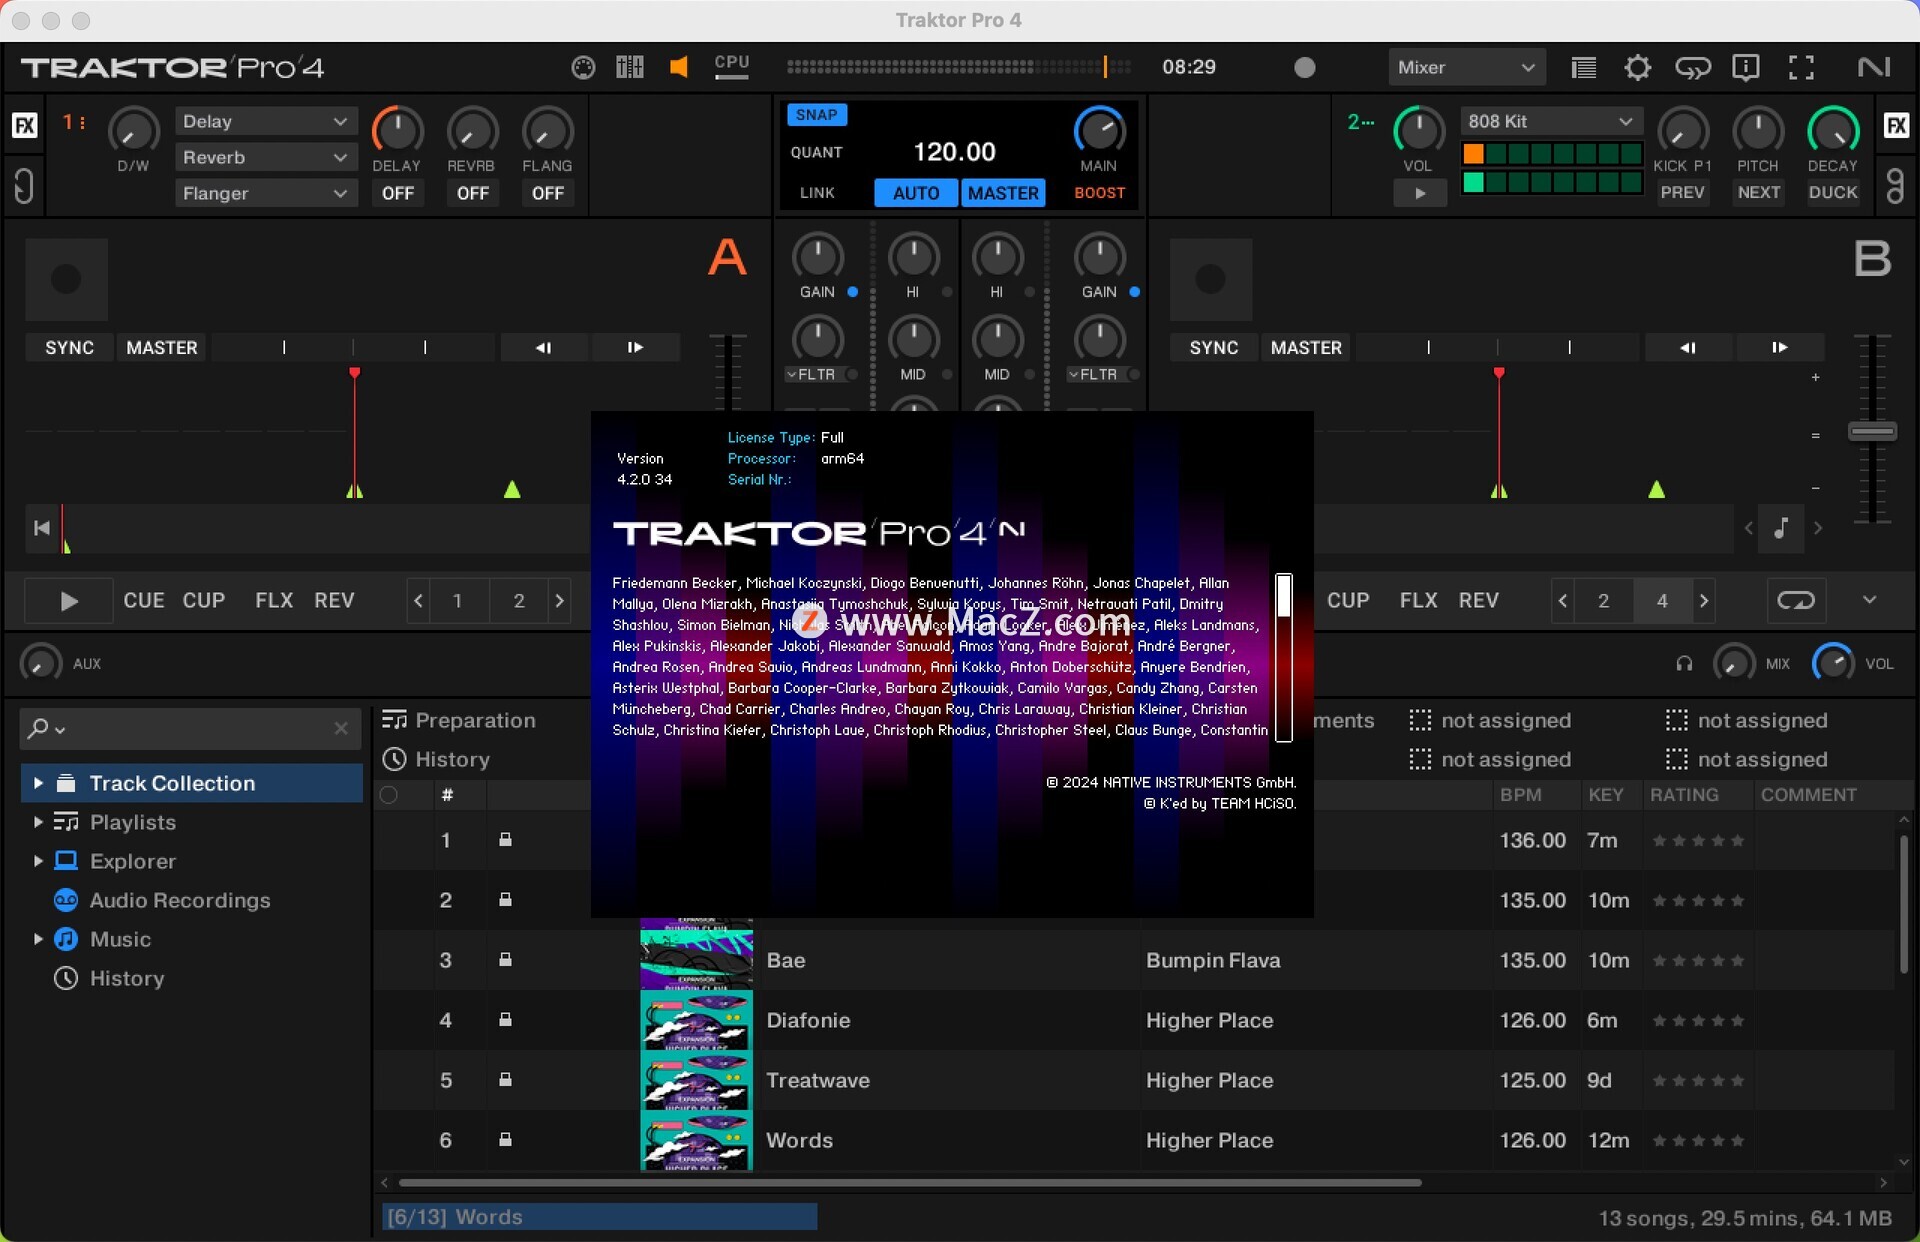
Task: Open Audio Recordings in browser tree
Action: pos(180,900)
